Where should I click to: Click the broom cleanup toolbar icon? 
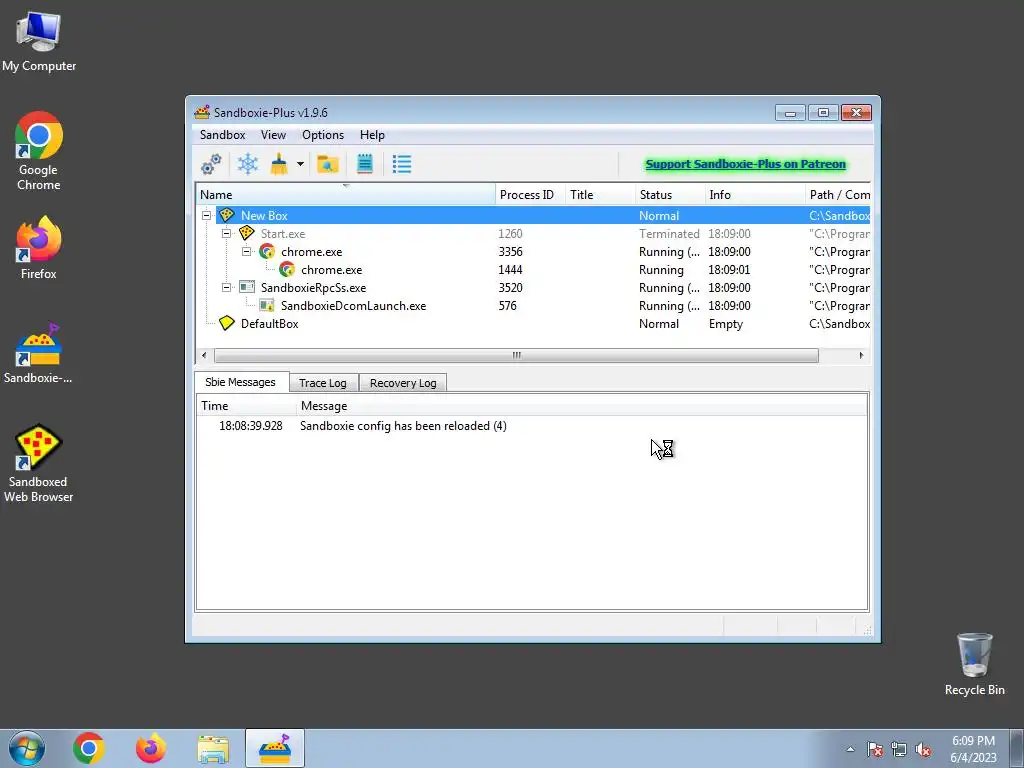coord(280,164)
